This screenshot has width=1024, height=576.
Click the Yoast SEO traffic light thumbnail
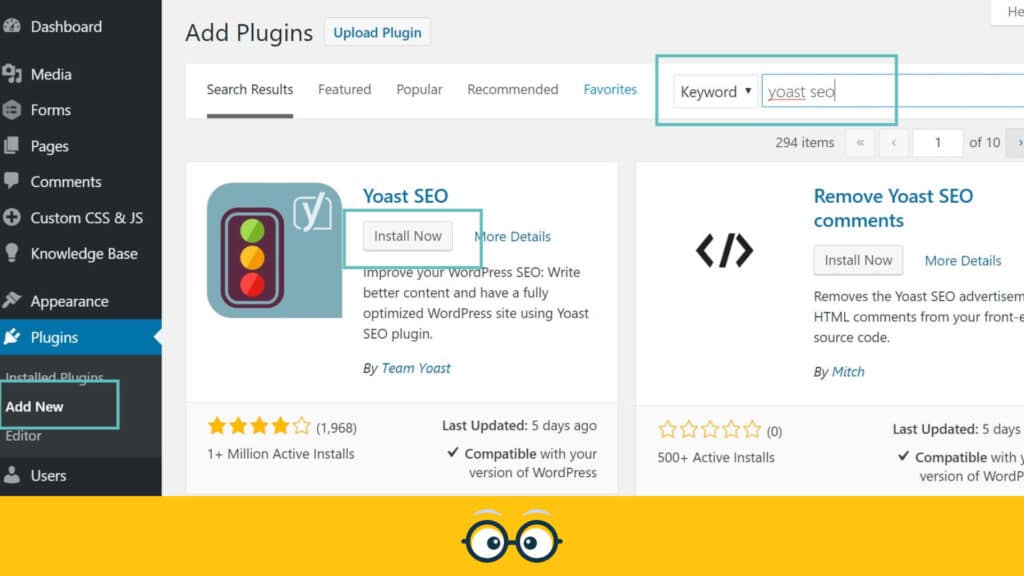coord(274,250)
